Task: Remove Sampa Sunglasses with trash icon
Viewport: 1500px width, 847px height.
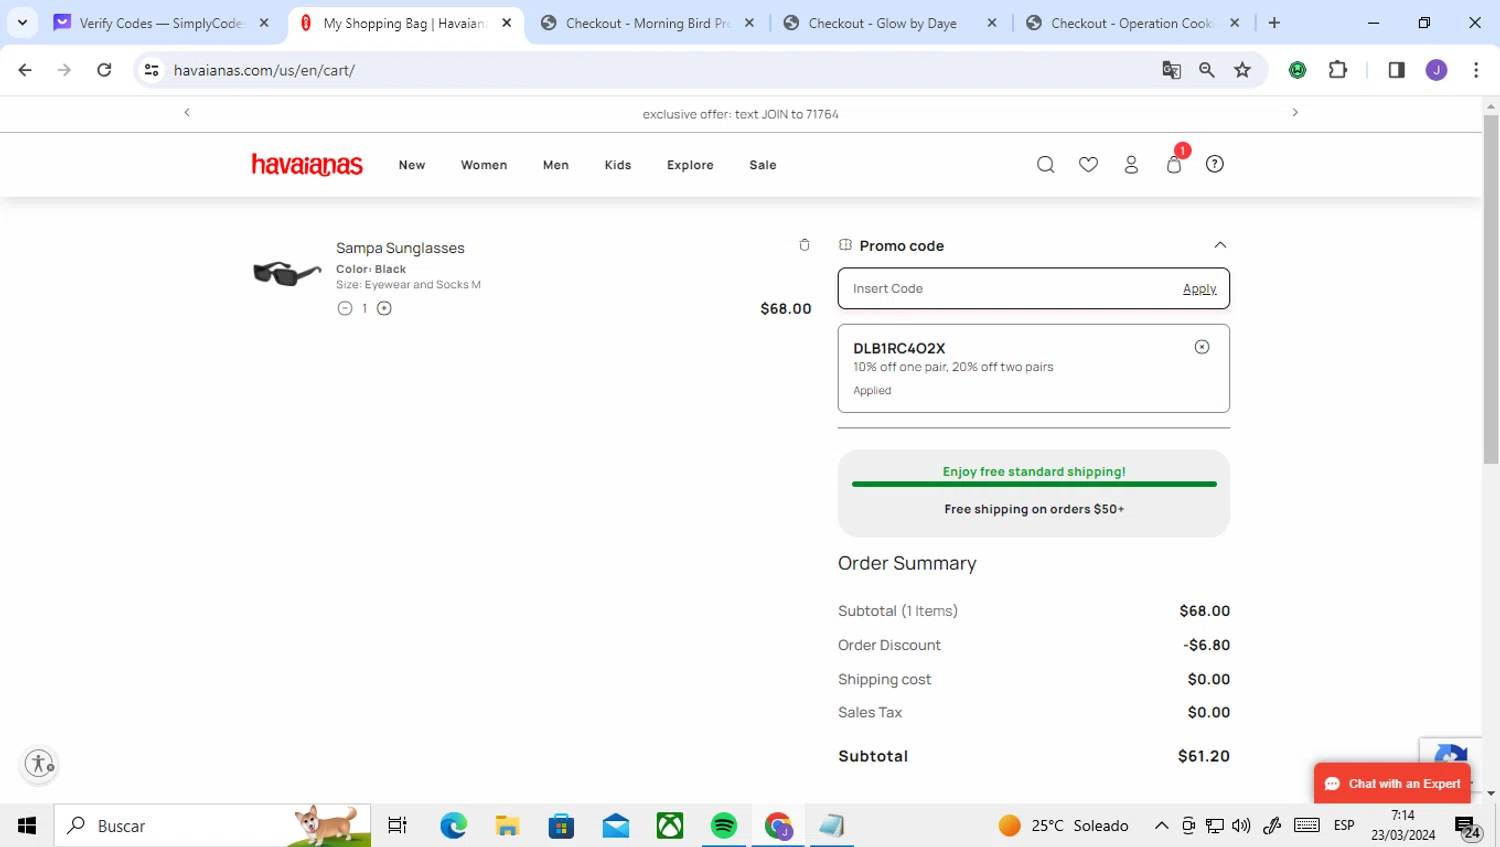Action: pyautogui.click(x=804, y=245)
